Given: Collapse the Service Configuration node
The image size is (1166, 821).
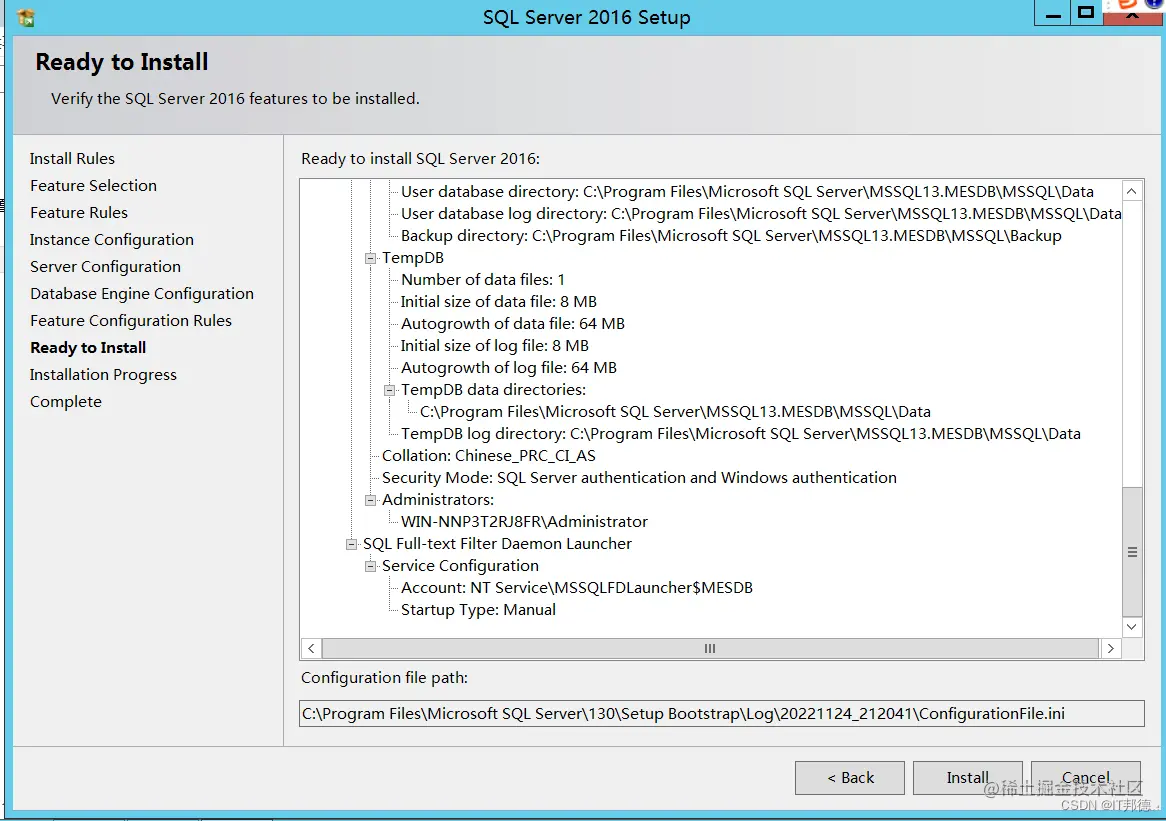Looking at the screenshot, I should tap(370, 566).
